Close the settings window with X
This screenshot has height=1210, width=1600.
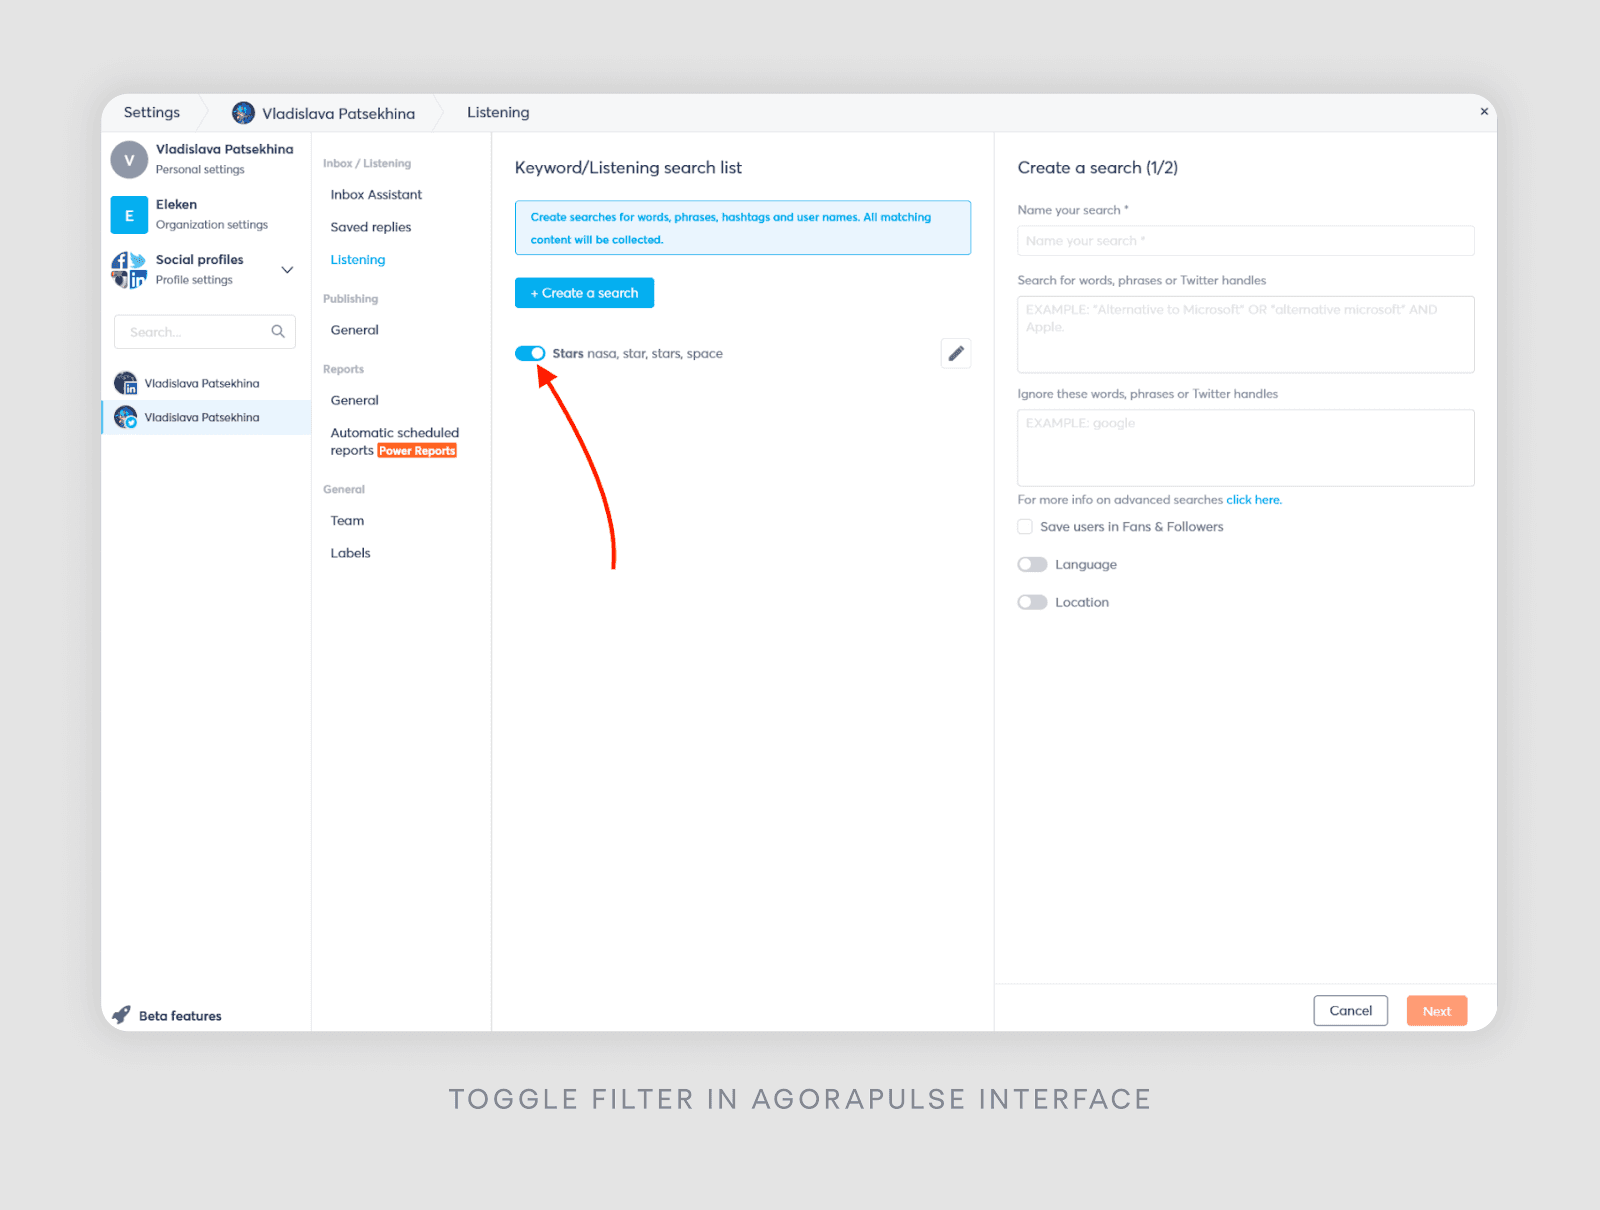(1484, 112)
